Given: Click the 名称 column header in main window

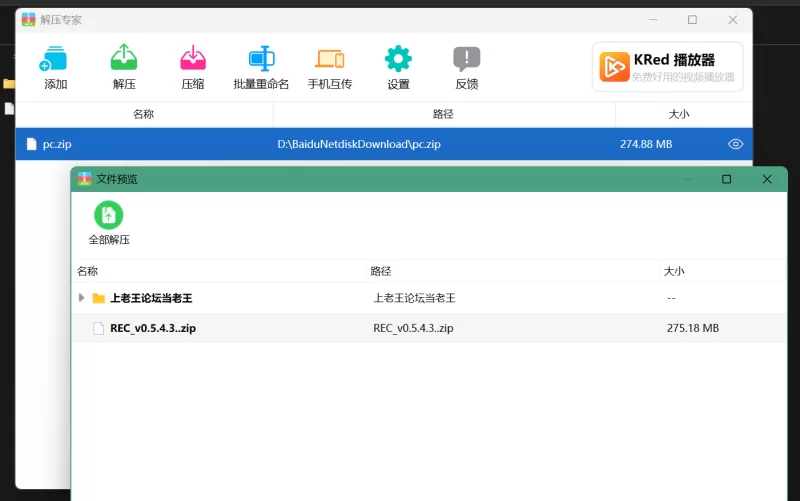Looking at the screenshot, I should (x=144, y=114).
